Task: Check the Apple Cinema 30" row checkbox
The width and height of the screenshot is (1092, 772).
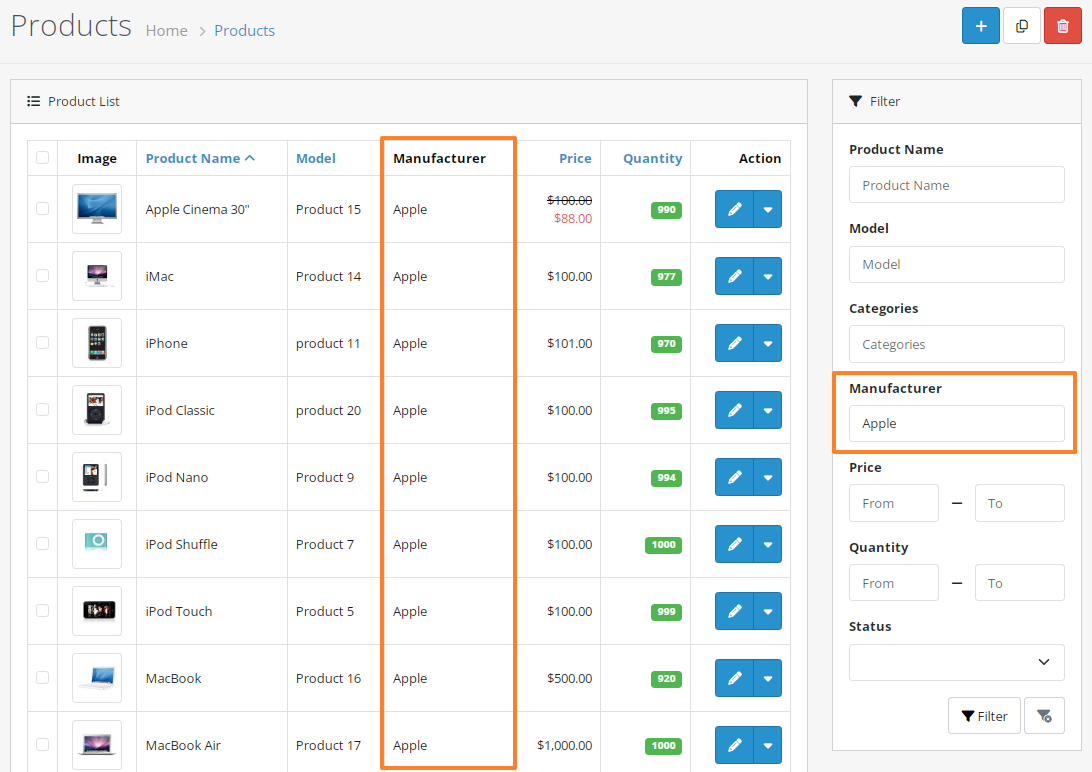Action: pyautogui.click(x=42, y=208)
